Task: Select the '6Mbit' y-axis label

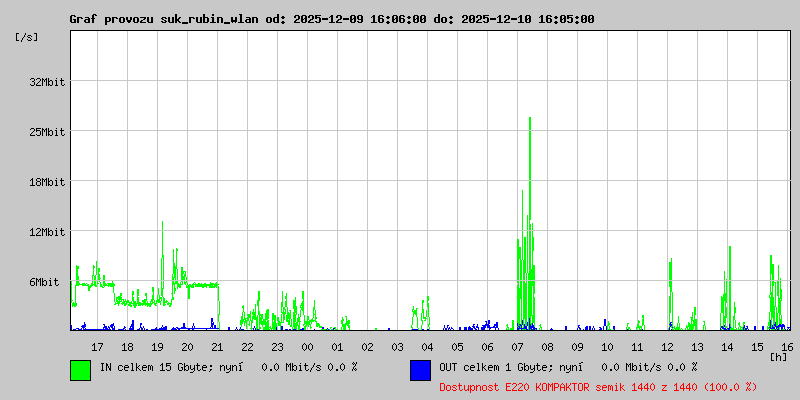Action: tap(44, 282)
